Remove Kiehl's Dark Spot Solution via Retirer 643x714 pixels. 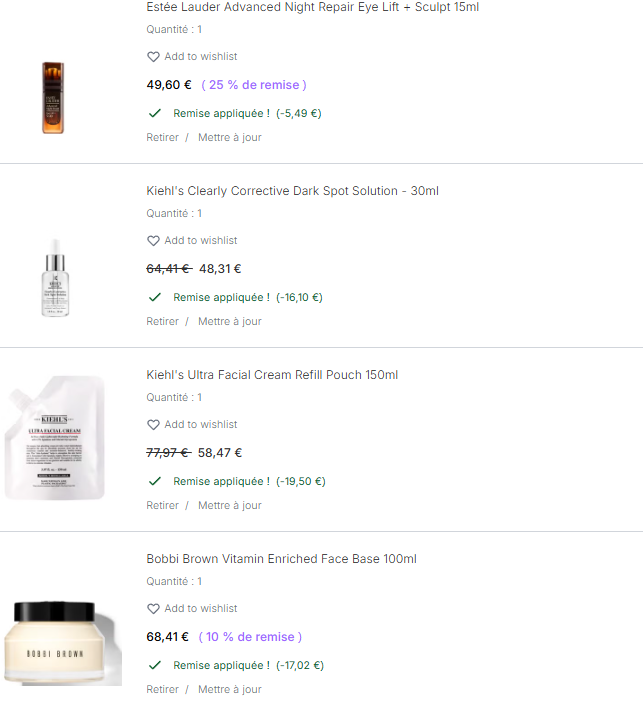pos(162,322)
